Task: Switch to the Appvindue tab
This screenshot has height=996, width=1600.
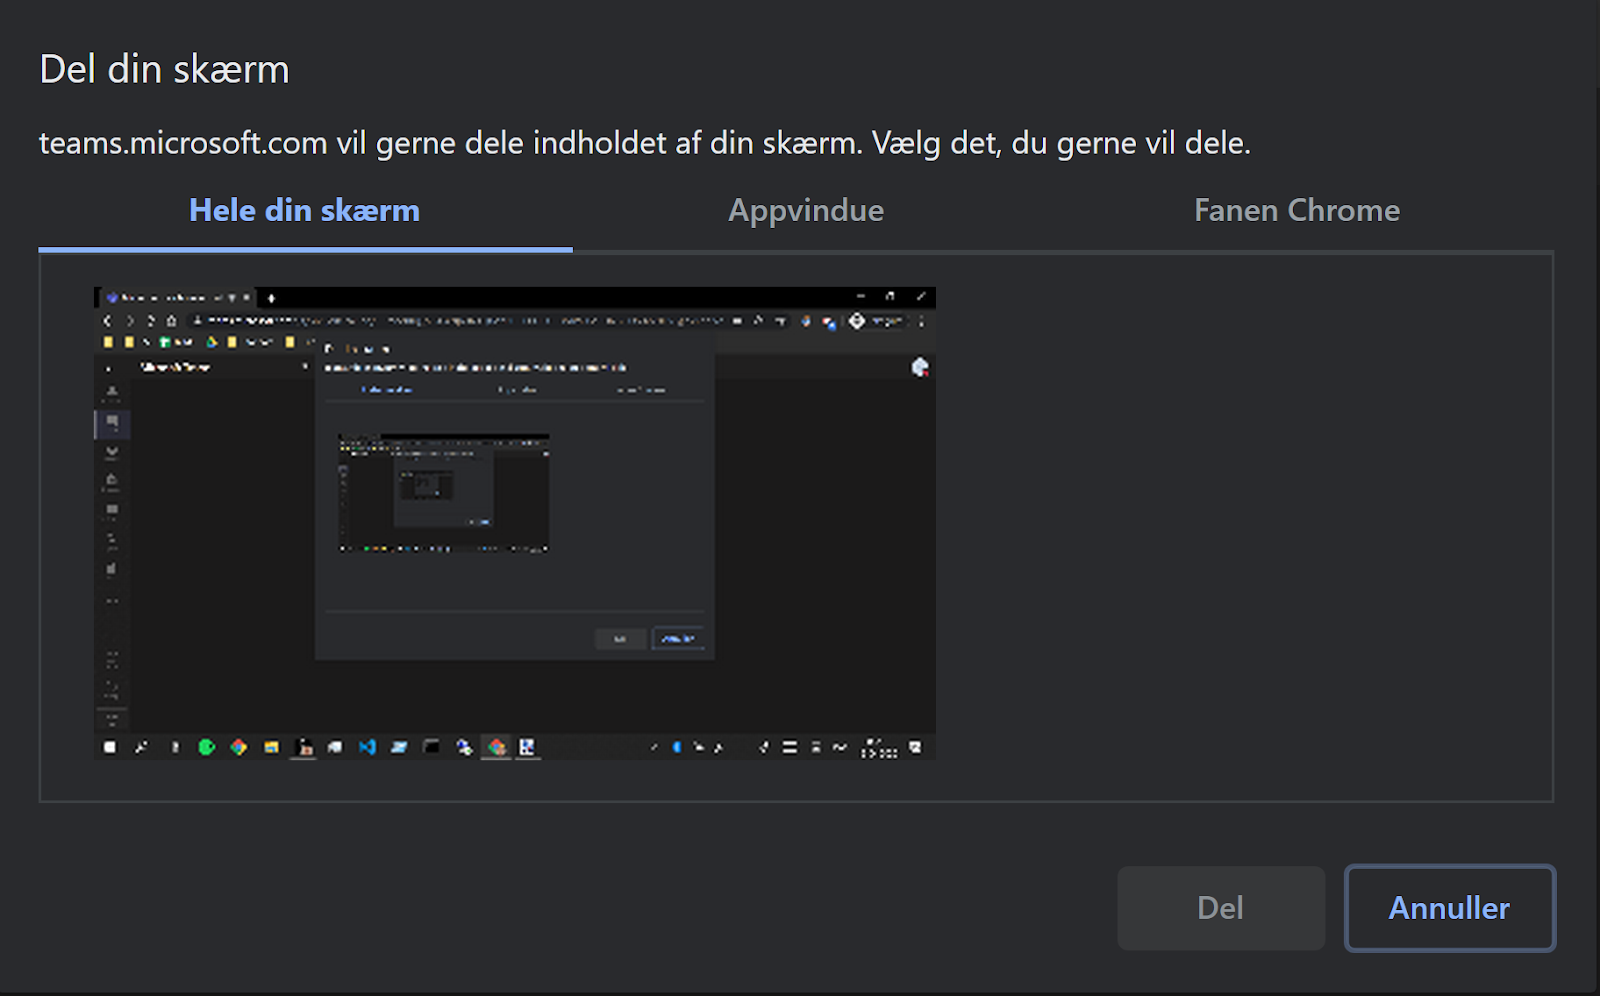Action: point(805,211)
